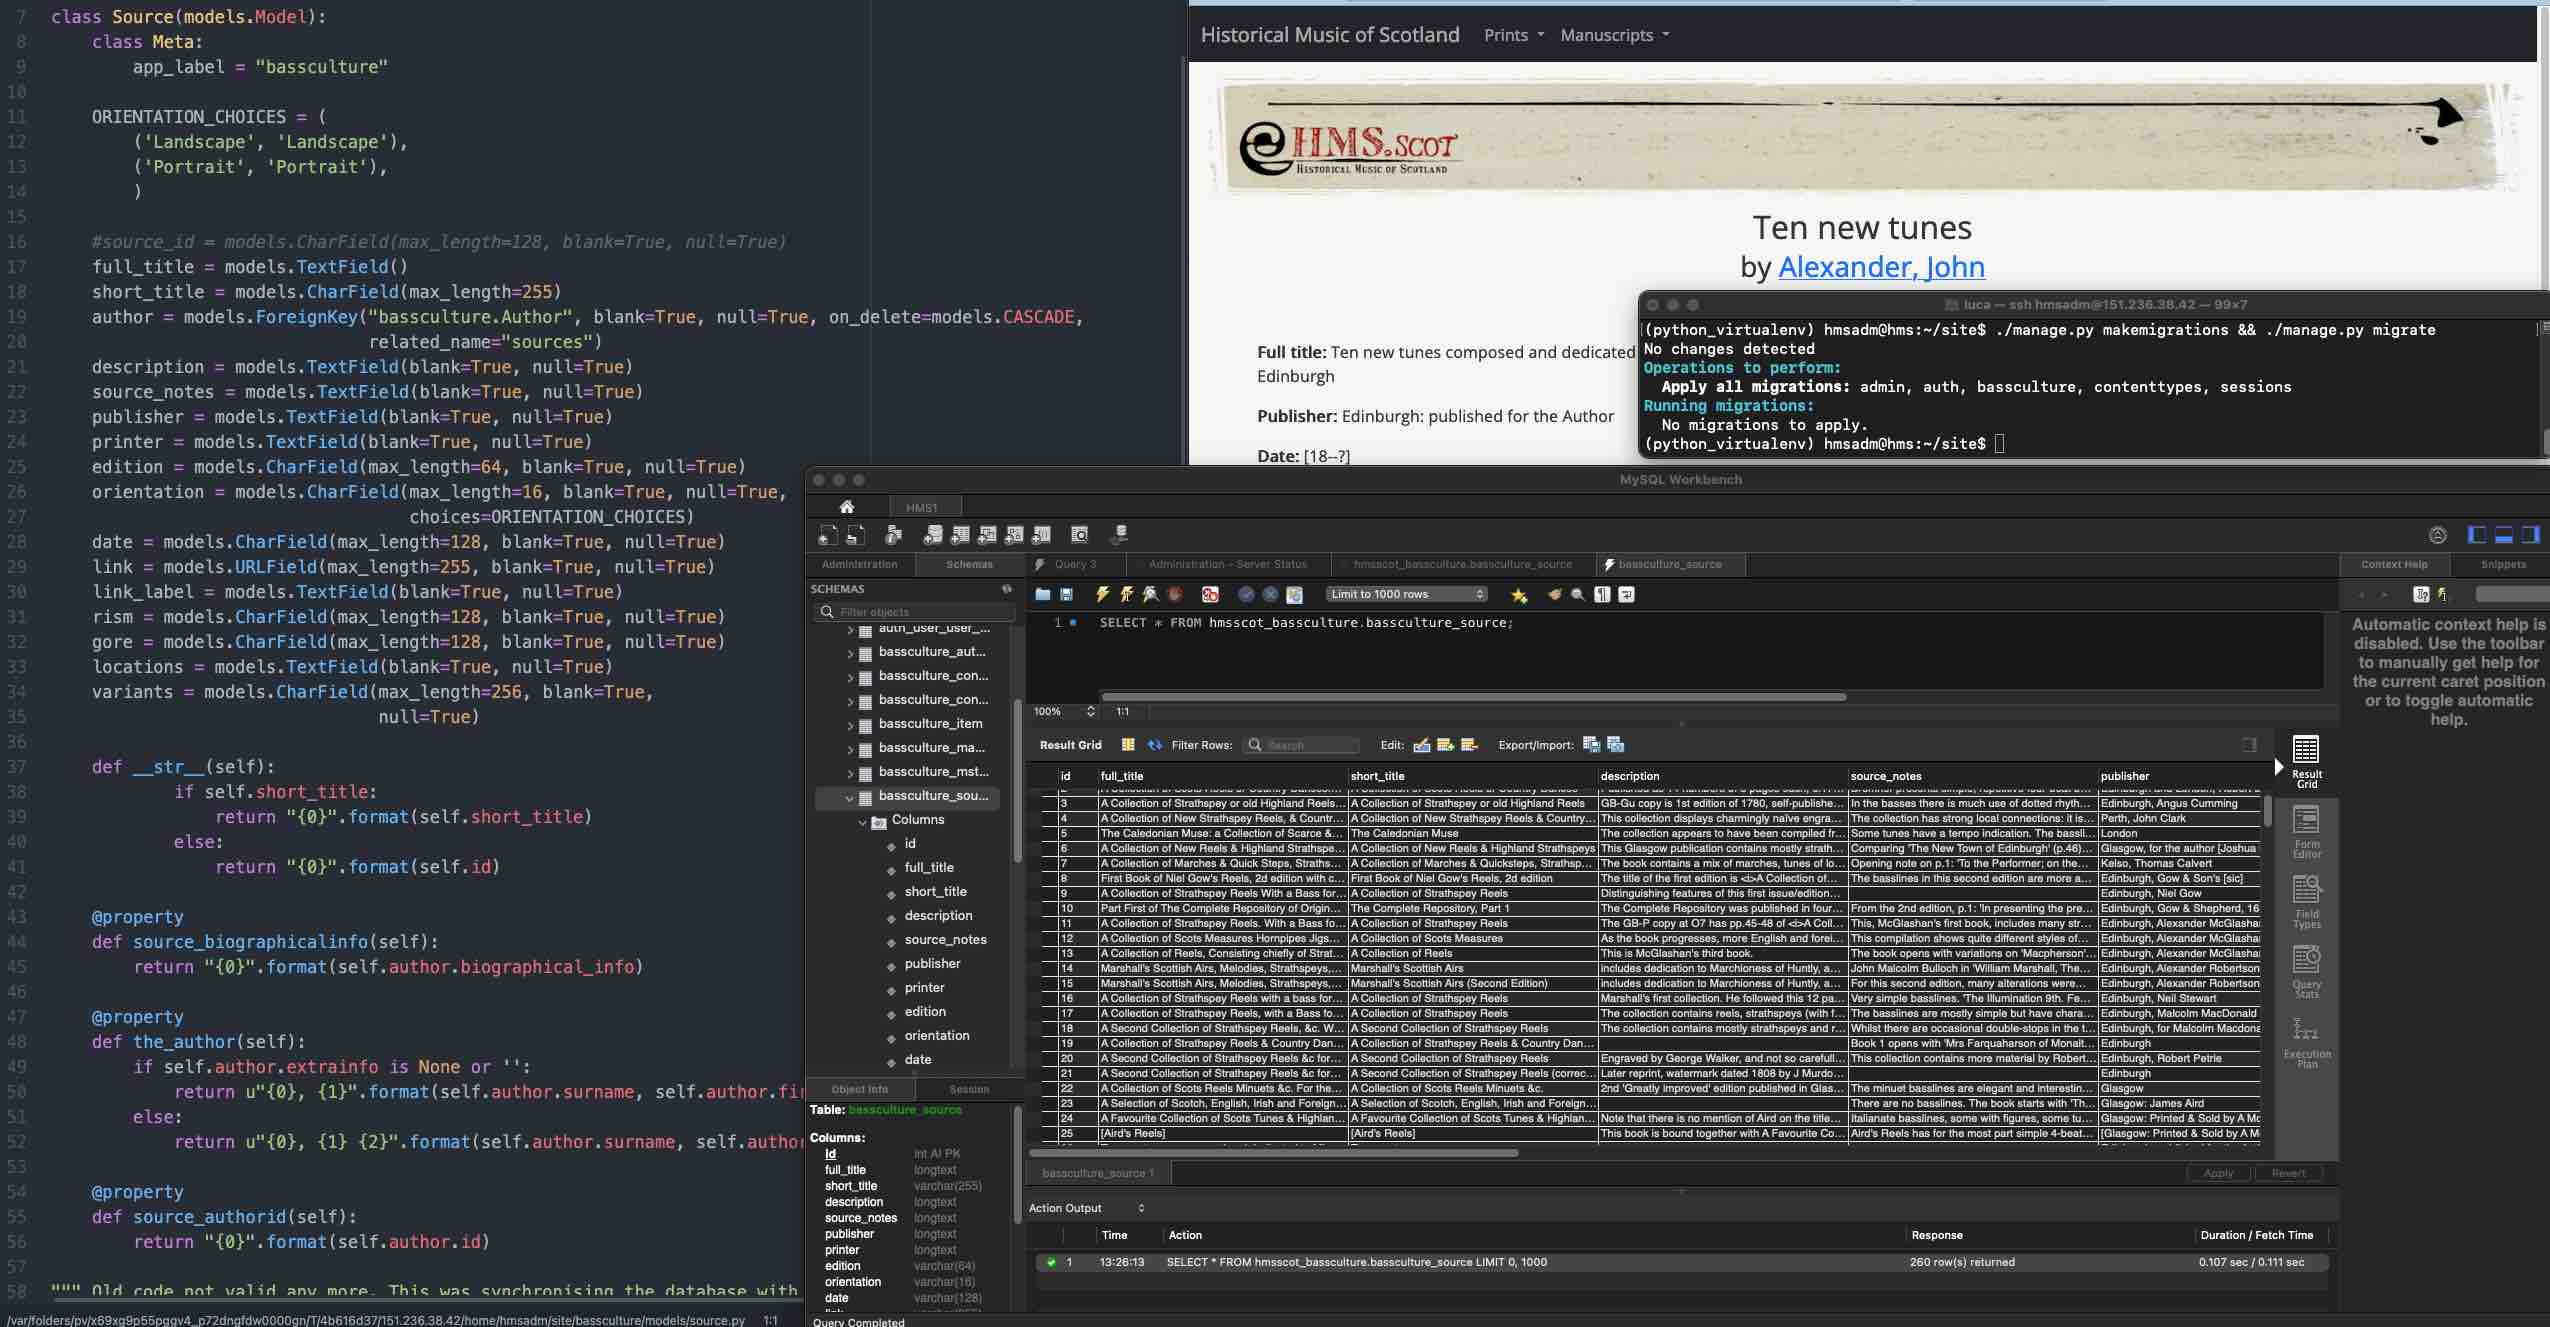Screen dimensions: 2550x1327
Task: Click the Filter Rows icon in result toolbar
Action: [x=1251, y=745]
